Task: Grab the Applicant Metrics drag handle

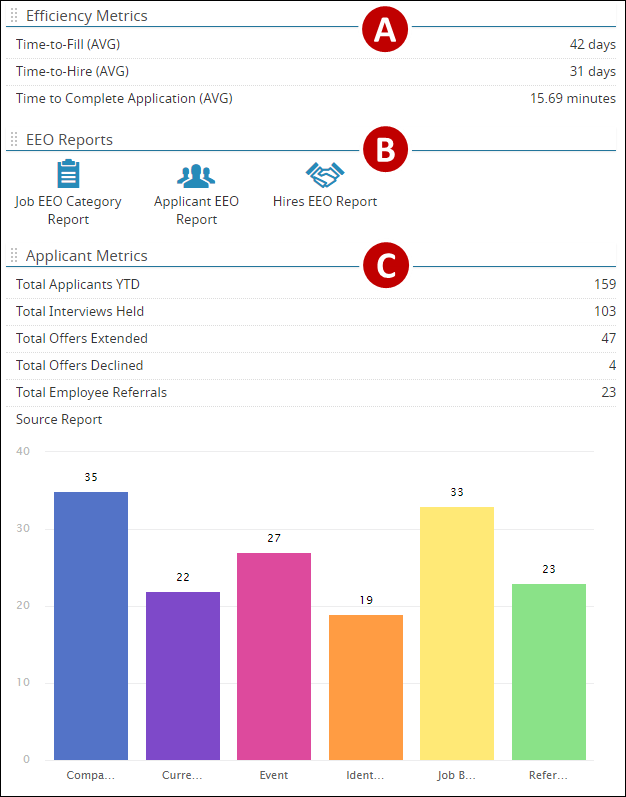Action: tap(14, 255)
